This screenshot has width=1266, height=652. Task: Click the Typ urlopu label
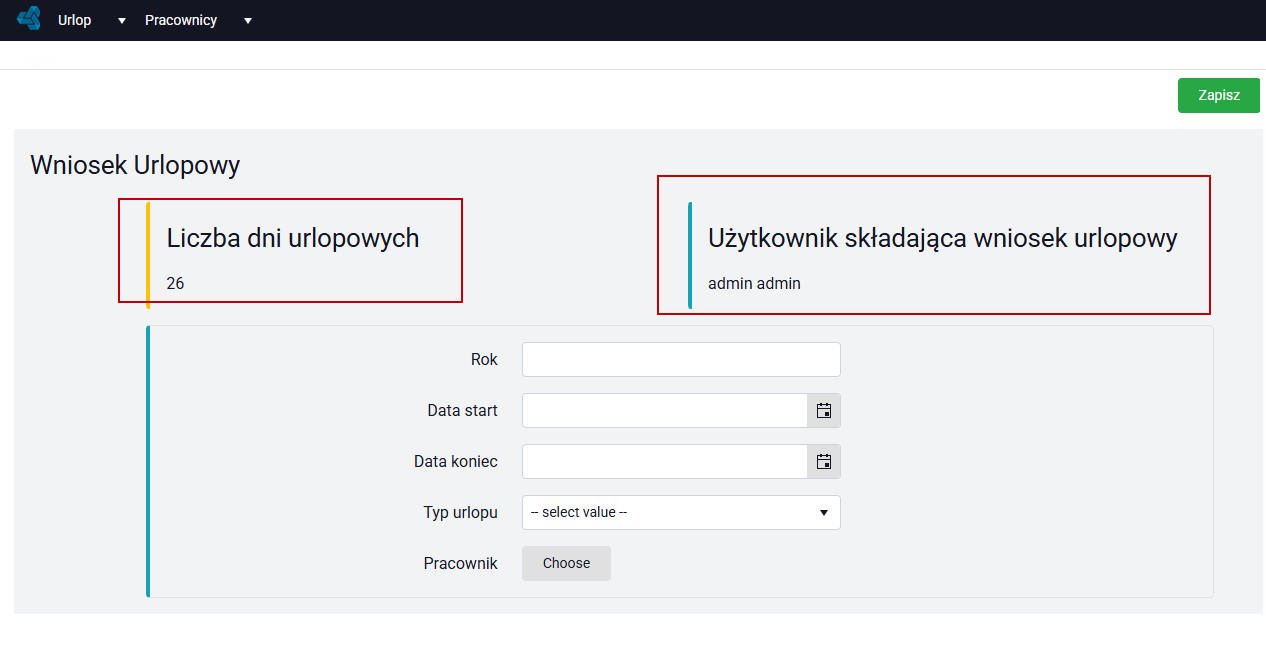pyautogui.click(x=461, y=512)
